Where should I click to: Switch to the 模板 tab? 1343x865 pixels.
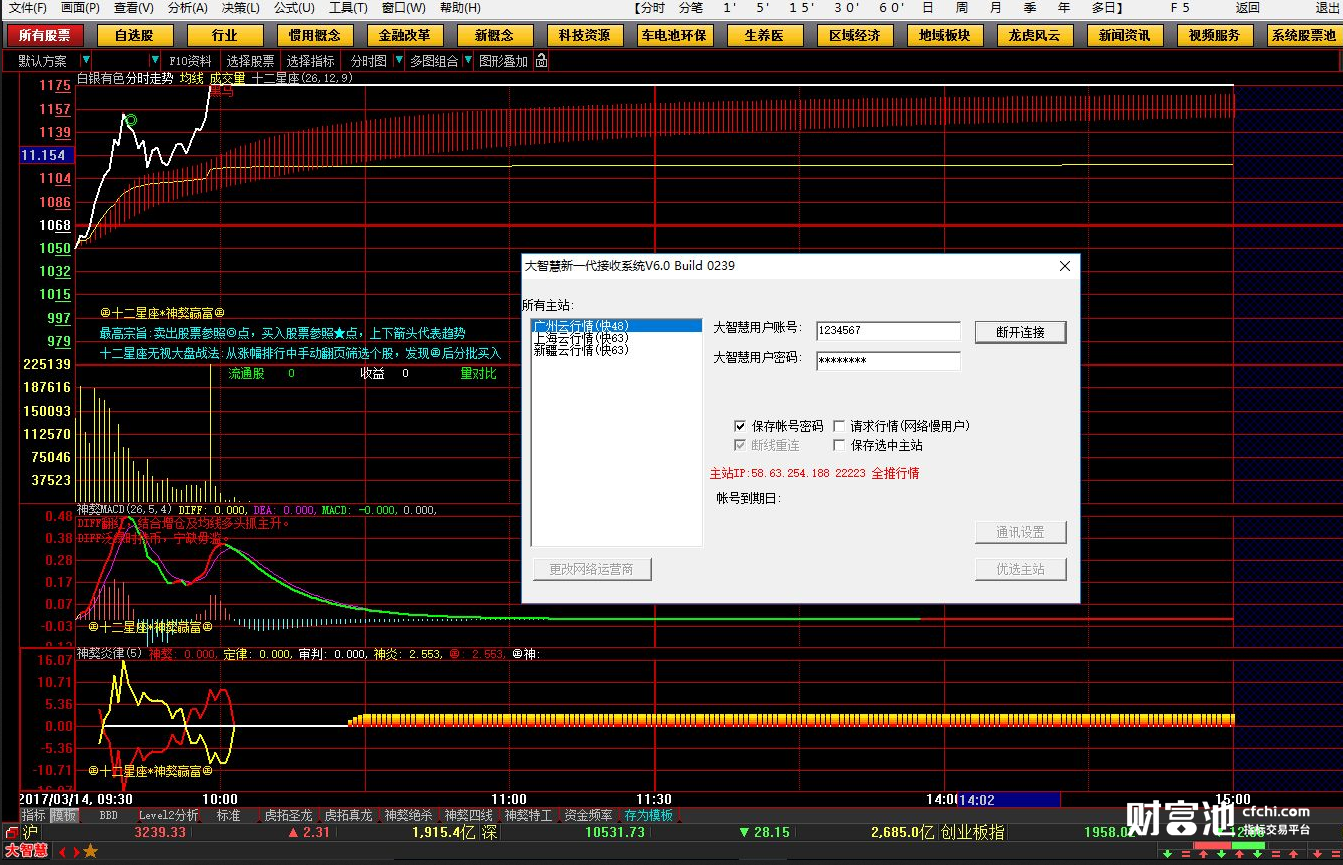coord(64,816)
